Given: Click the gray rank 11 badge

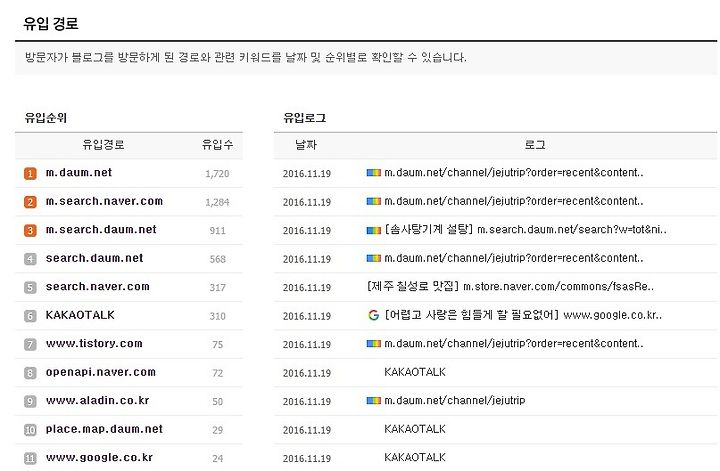Looking at the screenshot, I should 30,458.
